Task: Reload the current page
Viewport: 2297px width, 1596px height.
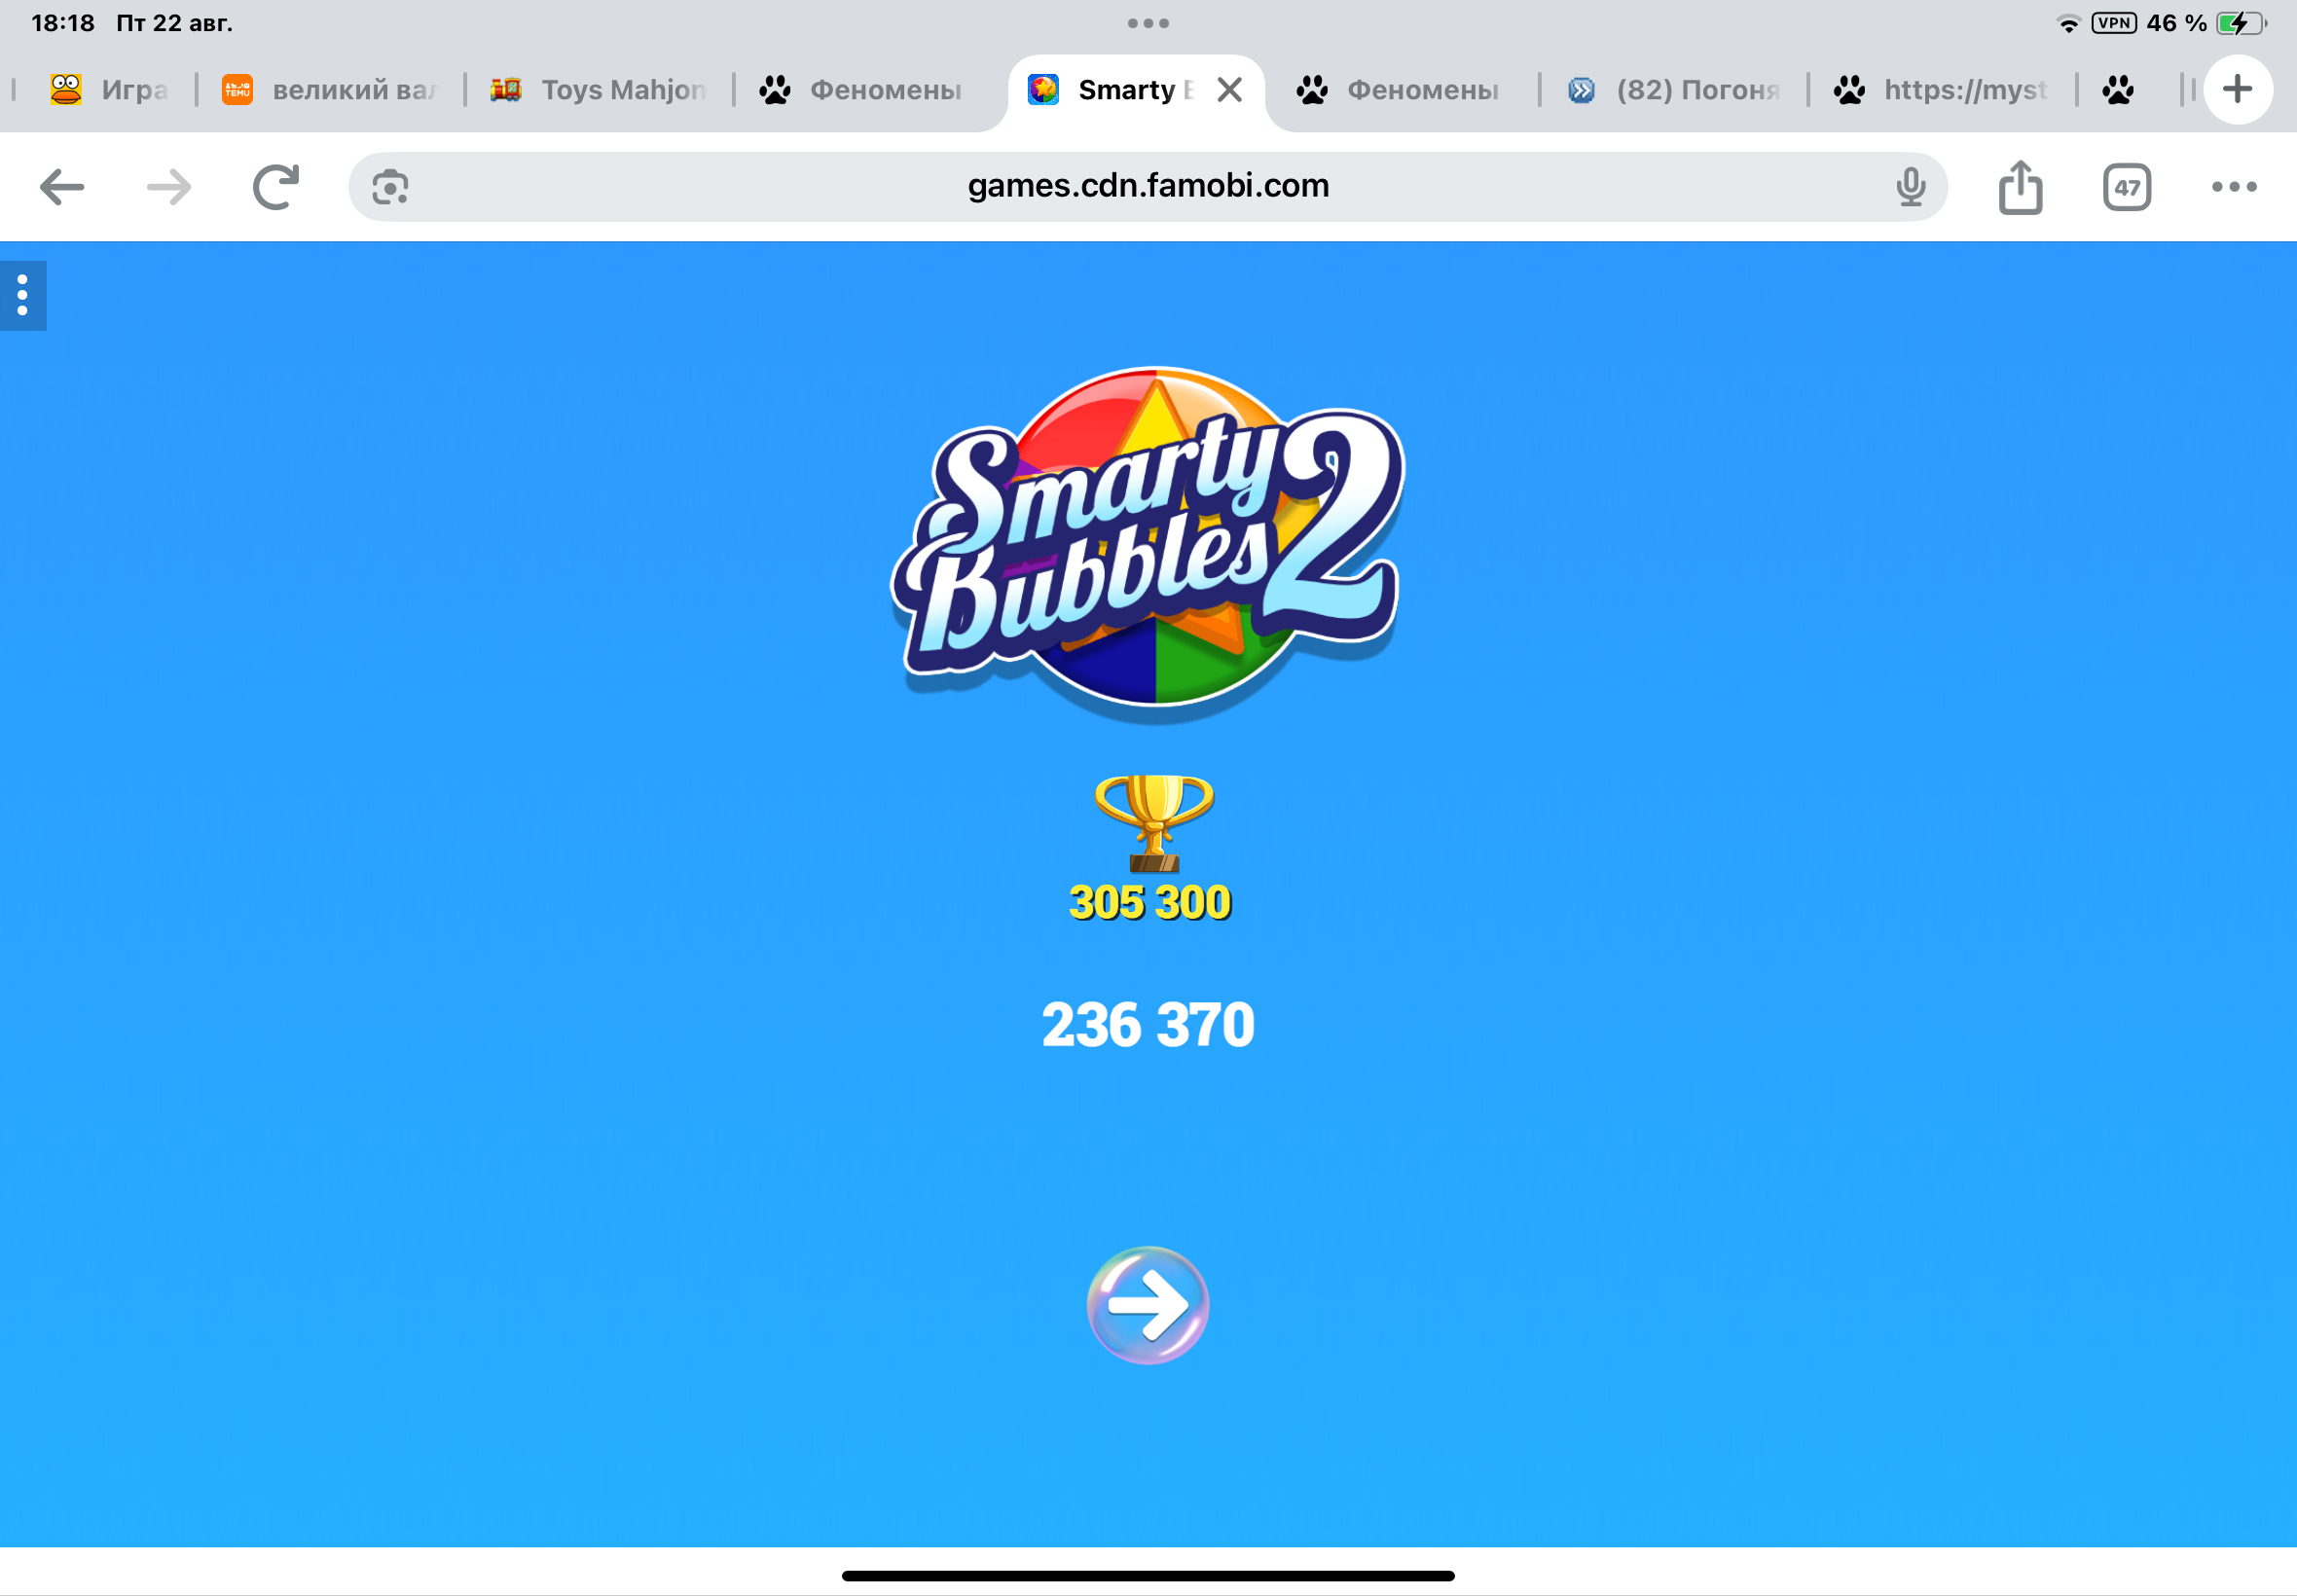Action: 275,187
